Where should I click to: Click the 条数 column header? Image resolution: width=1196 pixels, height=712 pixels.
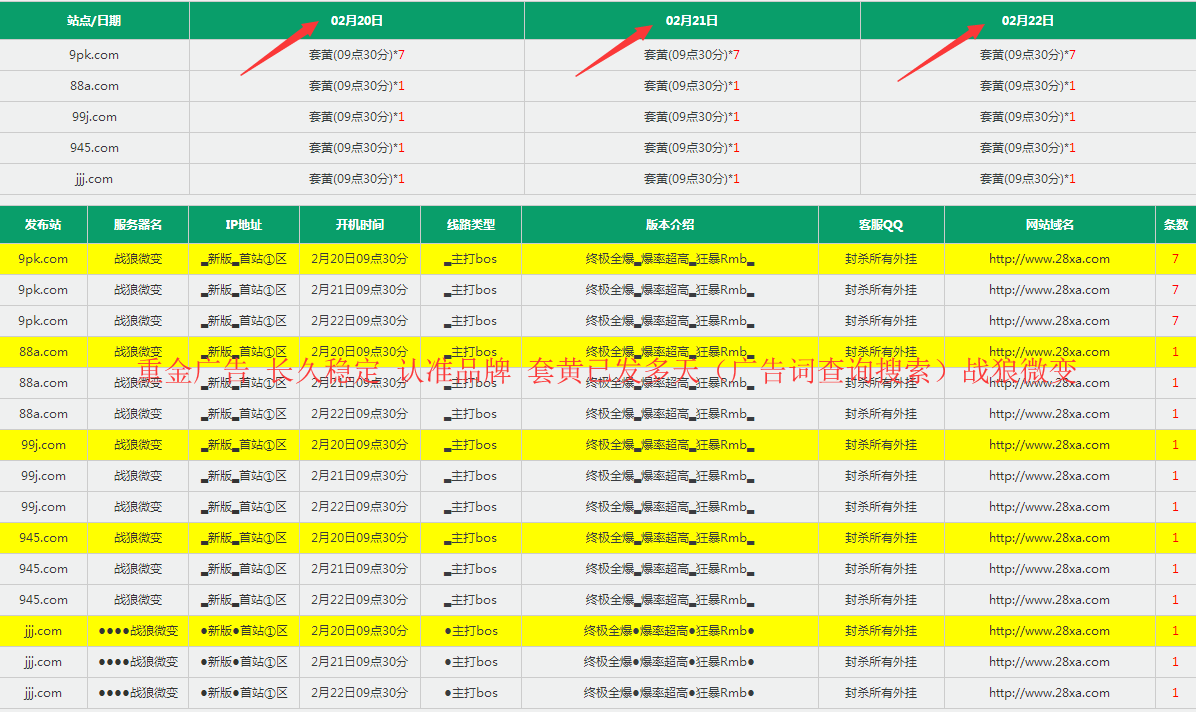coord(1175,225)
